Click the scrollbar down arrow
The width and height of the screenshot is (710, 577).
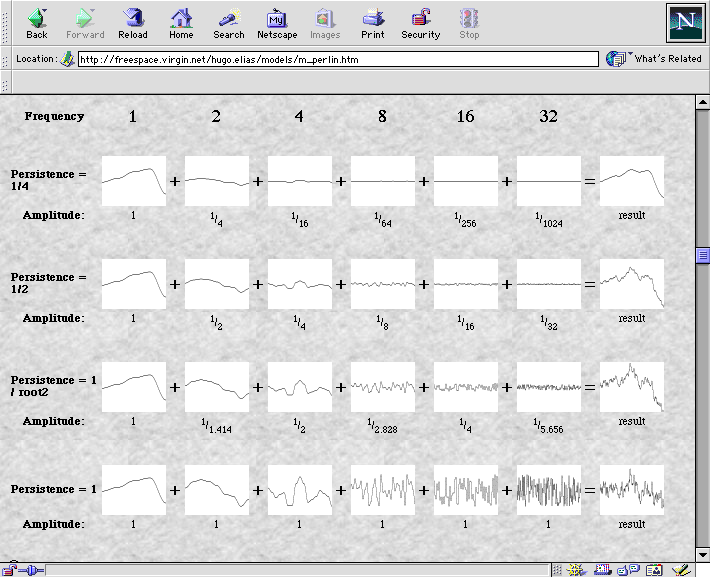point(702,554)
